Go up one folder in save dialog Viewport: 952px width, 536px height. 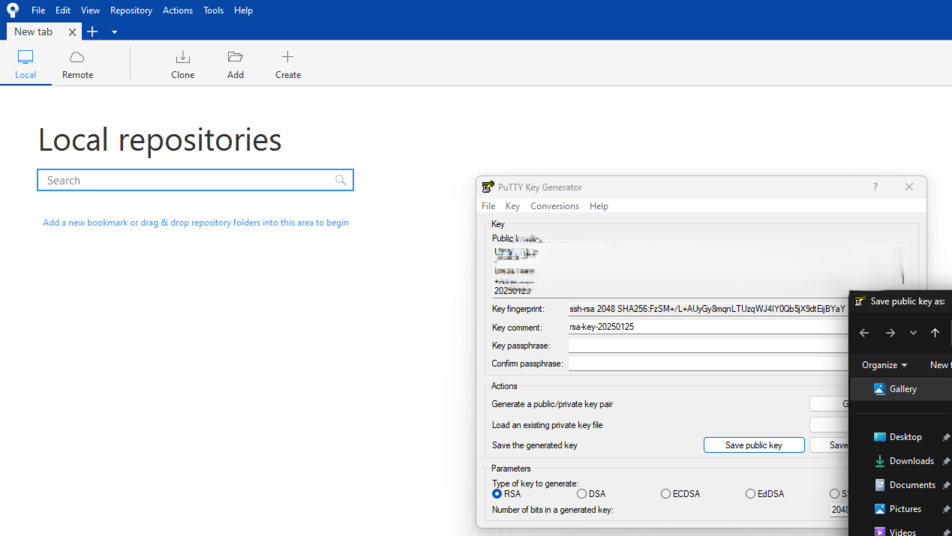(935, 333)
